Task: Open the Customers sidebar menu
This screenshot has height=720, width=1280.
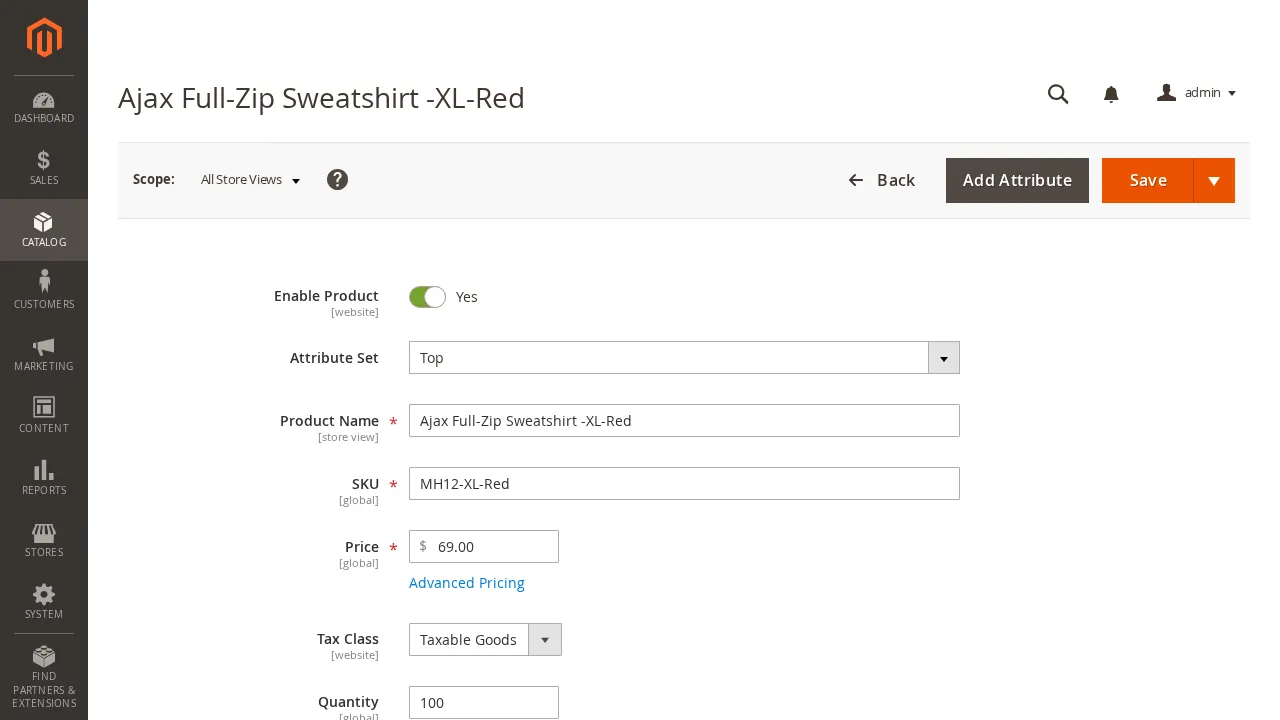Action: click(44, 292)
